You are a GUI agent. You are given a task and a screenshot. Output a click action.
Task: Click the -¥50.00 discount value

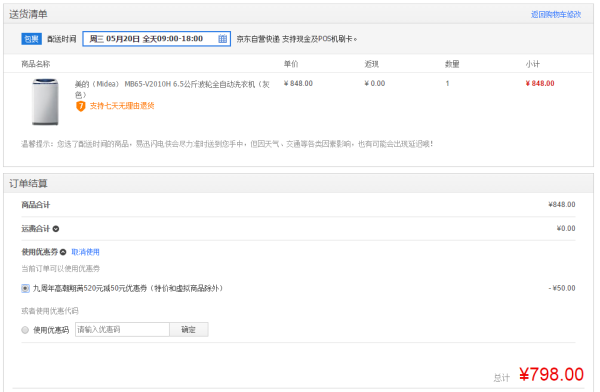[562, 288]
